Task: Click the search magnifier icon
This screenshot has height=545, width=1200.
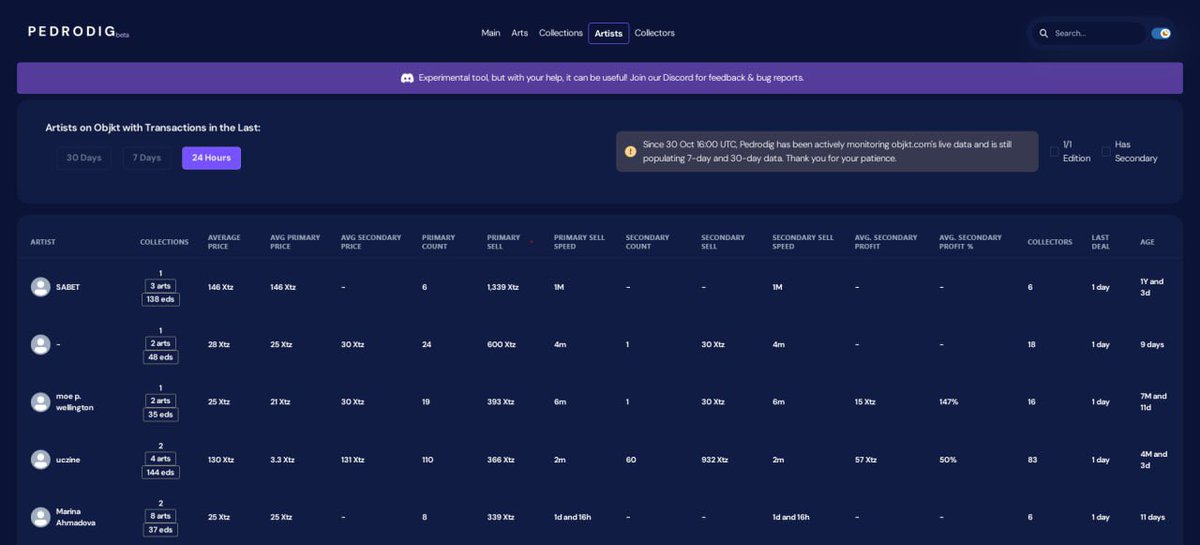Action: pos(1044,33)
